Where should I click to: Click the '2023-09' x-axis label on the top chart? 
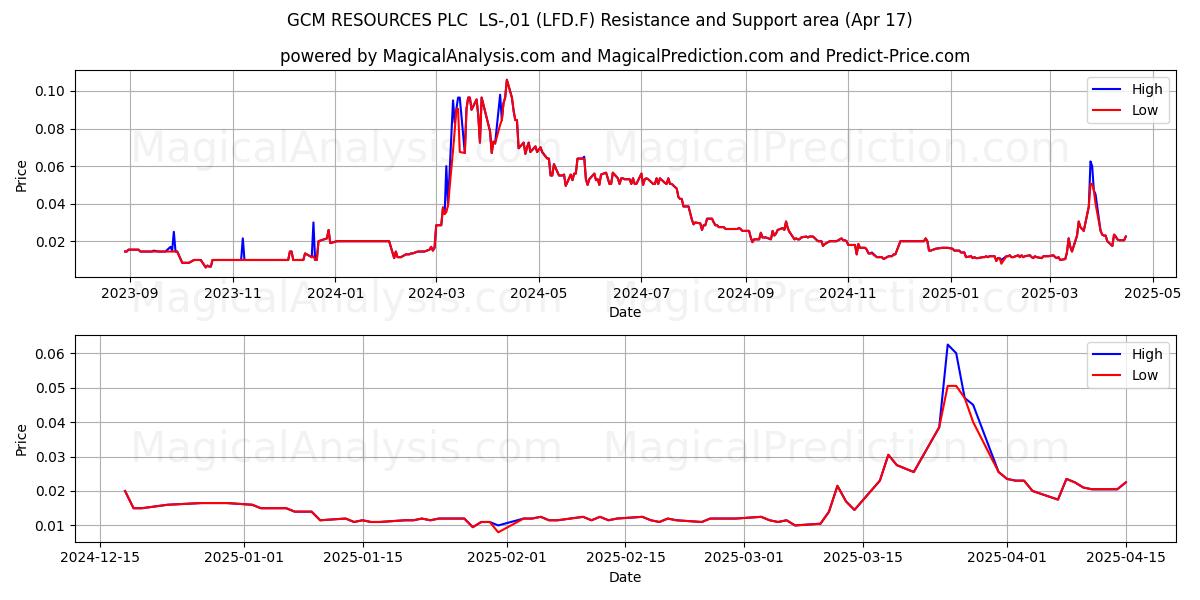pyautogui.click(x=130, y=294)
